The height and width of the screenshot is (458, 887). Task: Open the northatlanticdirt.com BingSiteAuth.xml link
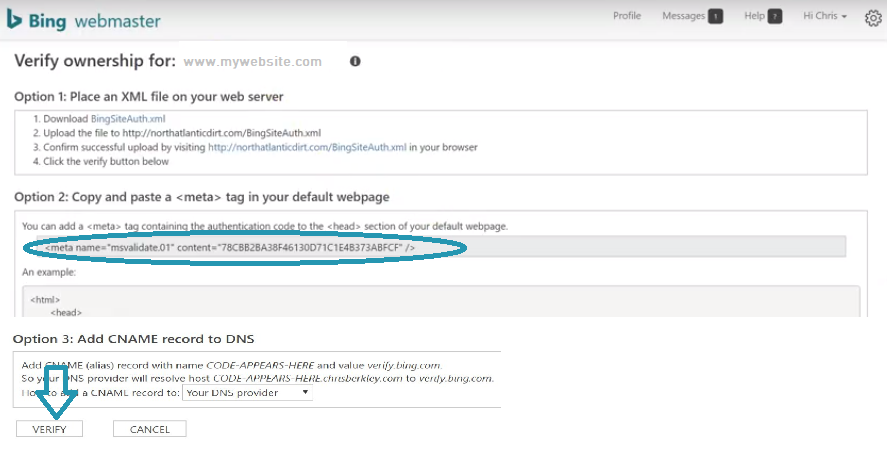click(x=307, y=147)
